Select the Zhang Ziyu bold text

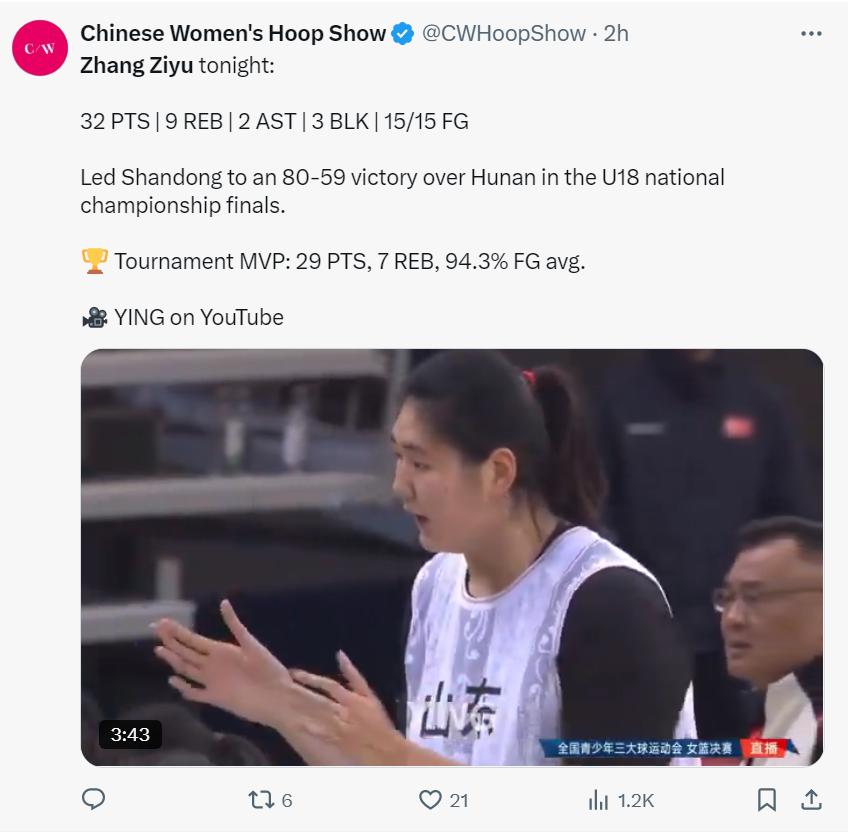coord(136,66)
